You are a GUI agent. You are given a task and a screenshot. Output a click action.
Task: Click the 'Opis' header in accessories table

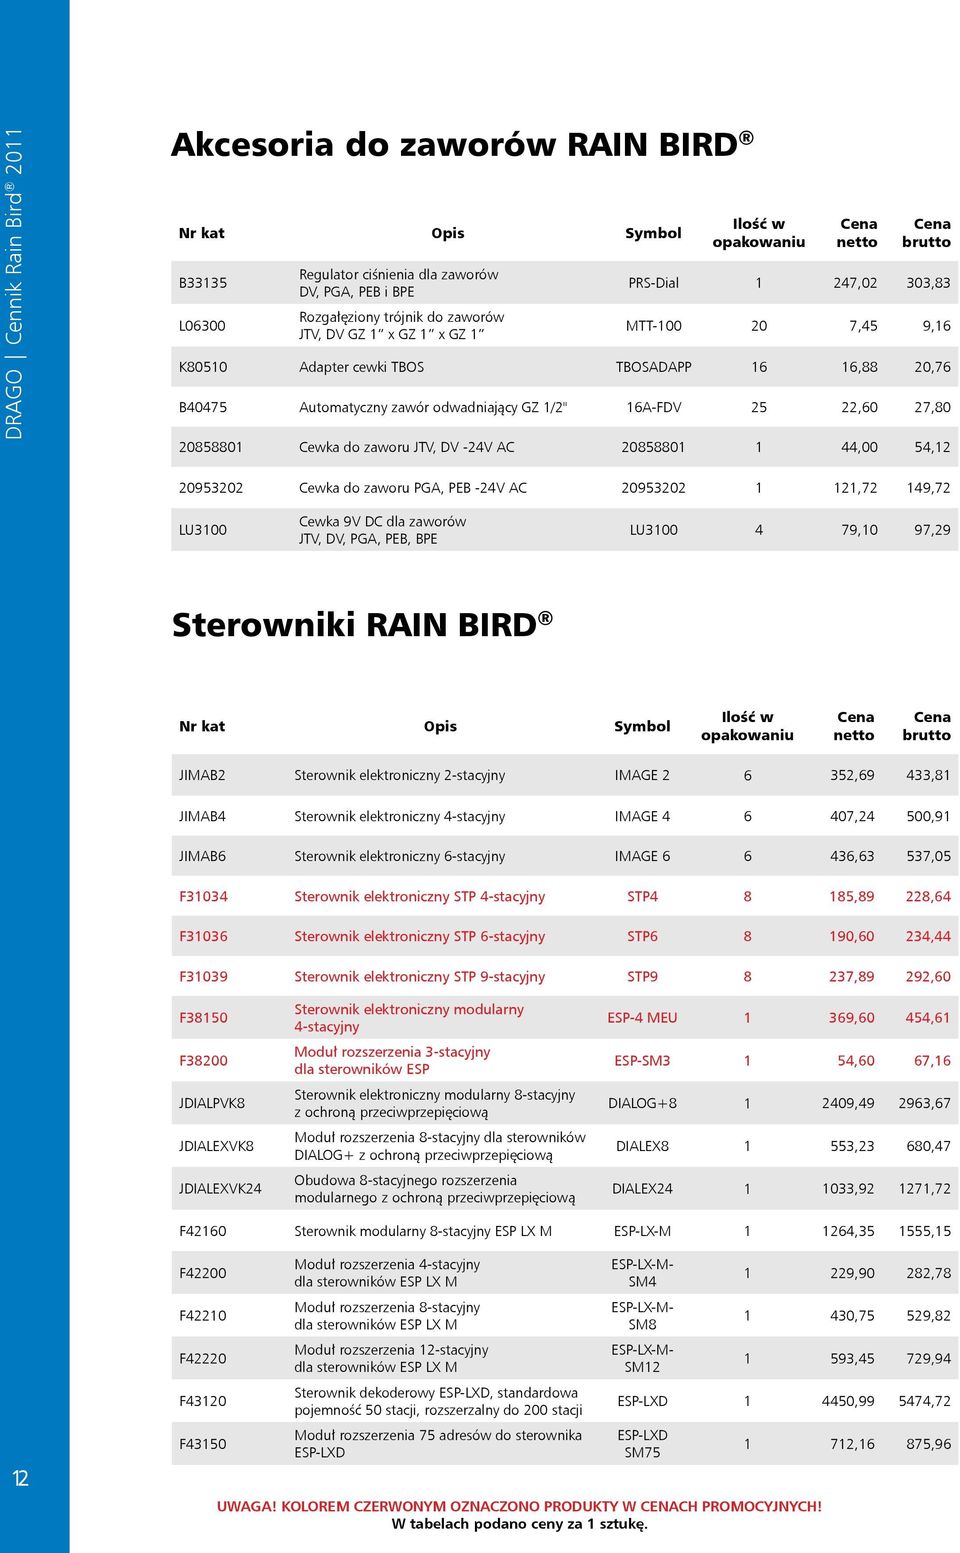click(x=448, y=233)
